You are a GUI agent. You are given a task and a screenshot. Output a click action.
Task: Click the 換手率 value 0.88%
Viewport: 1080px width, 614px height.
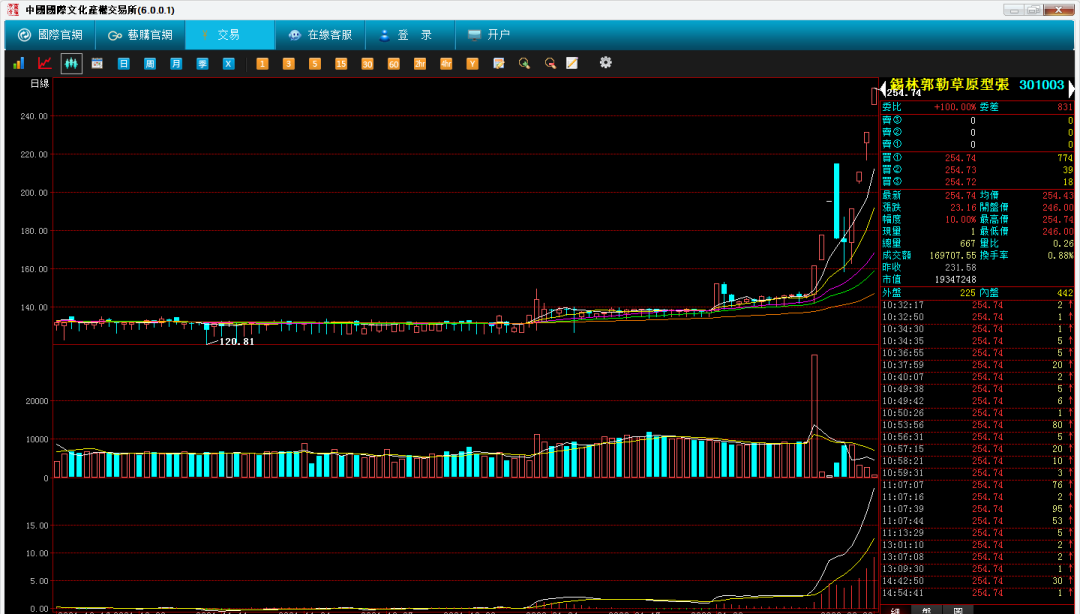[1060, 255]
